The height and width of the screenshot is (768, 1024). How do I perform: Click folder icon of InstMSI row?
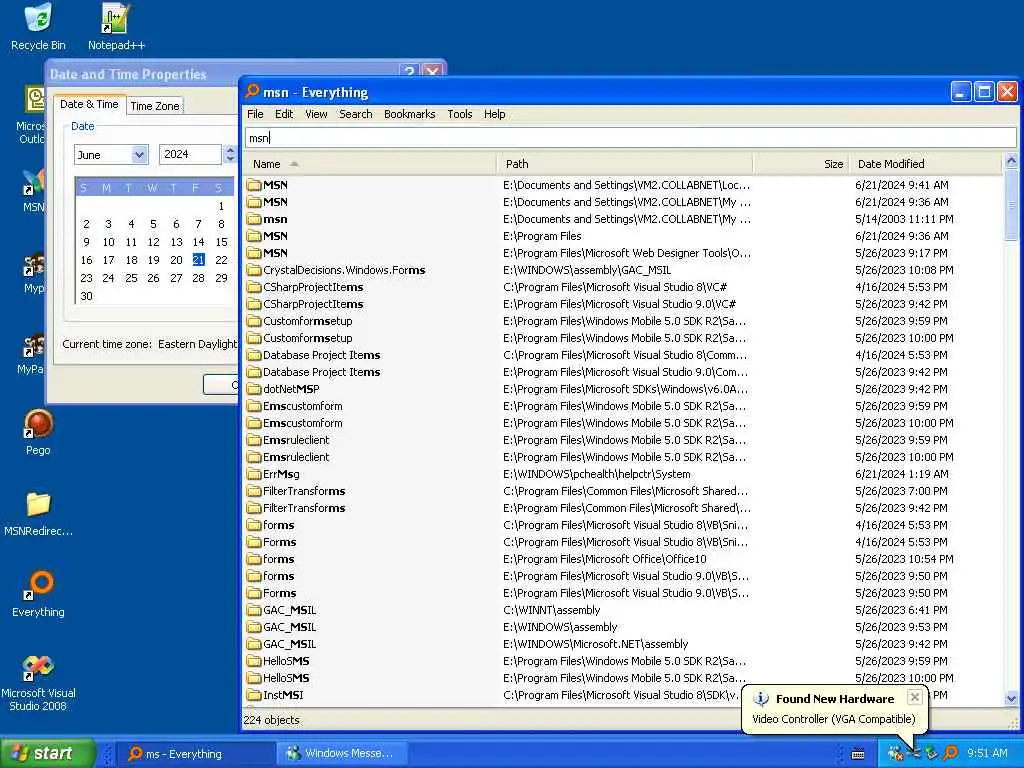click(x=253, y=695)
